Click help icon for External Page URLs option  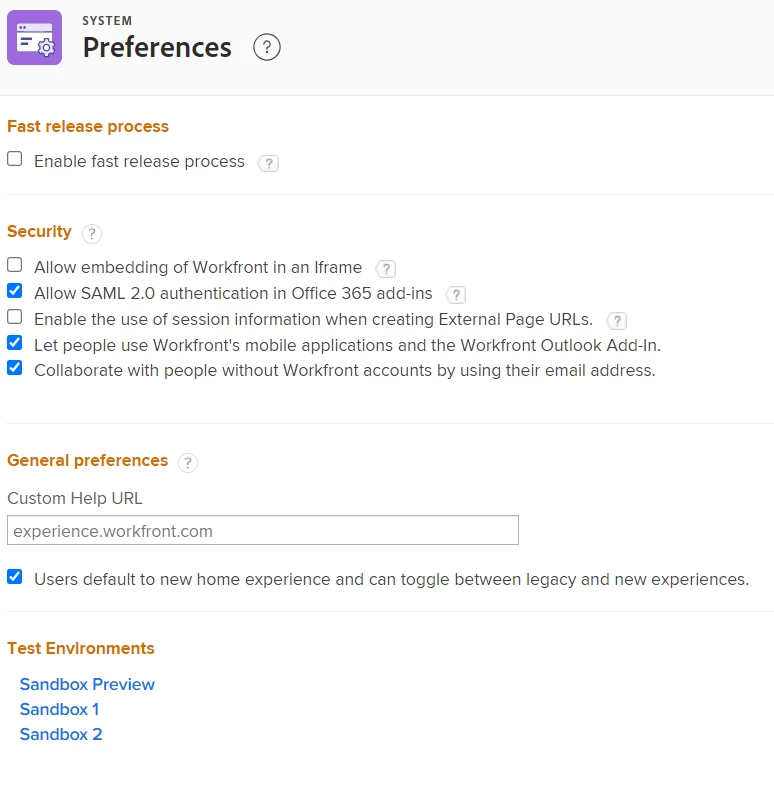pos(618,321)
